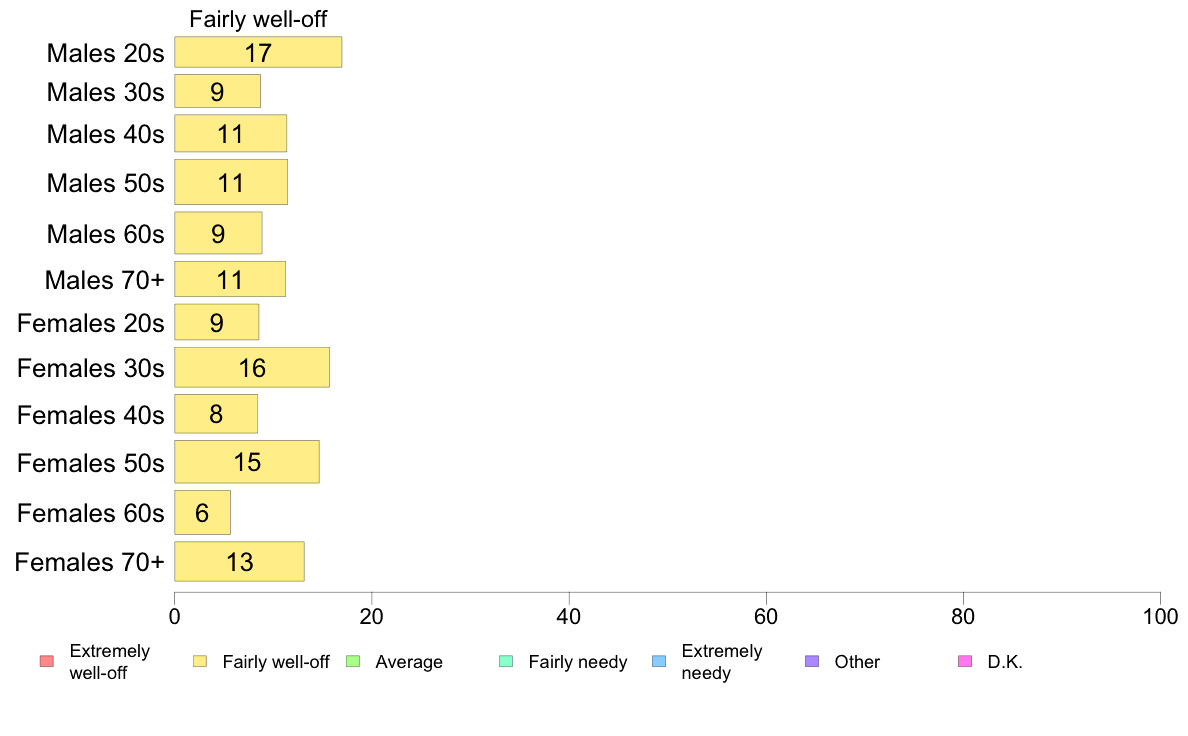Click the 100 tick on the x-axis
Image resolution: width=1188 pixels, height=736 pixels.
point(1159,616)
